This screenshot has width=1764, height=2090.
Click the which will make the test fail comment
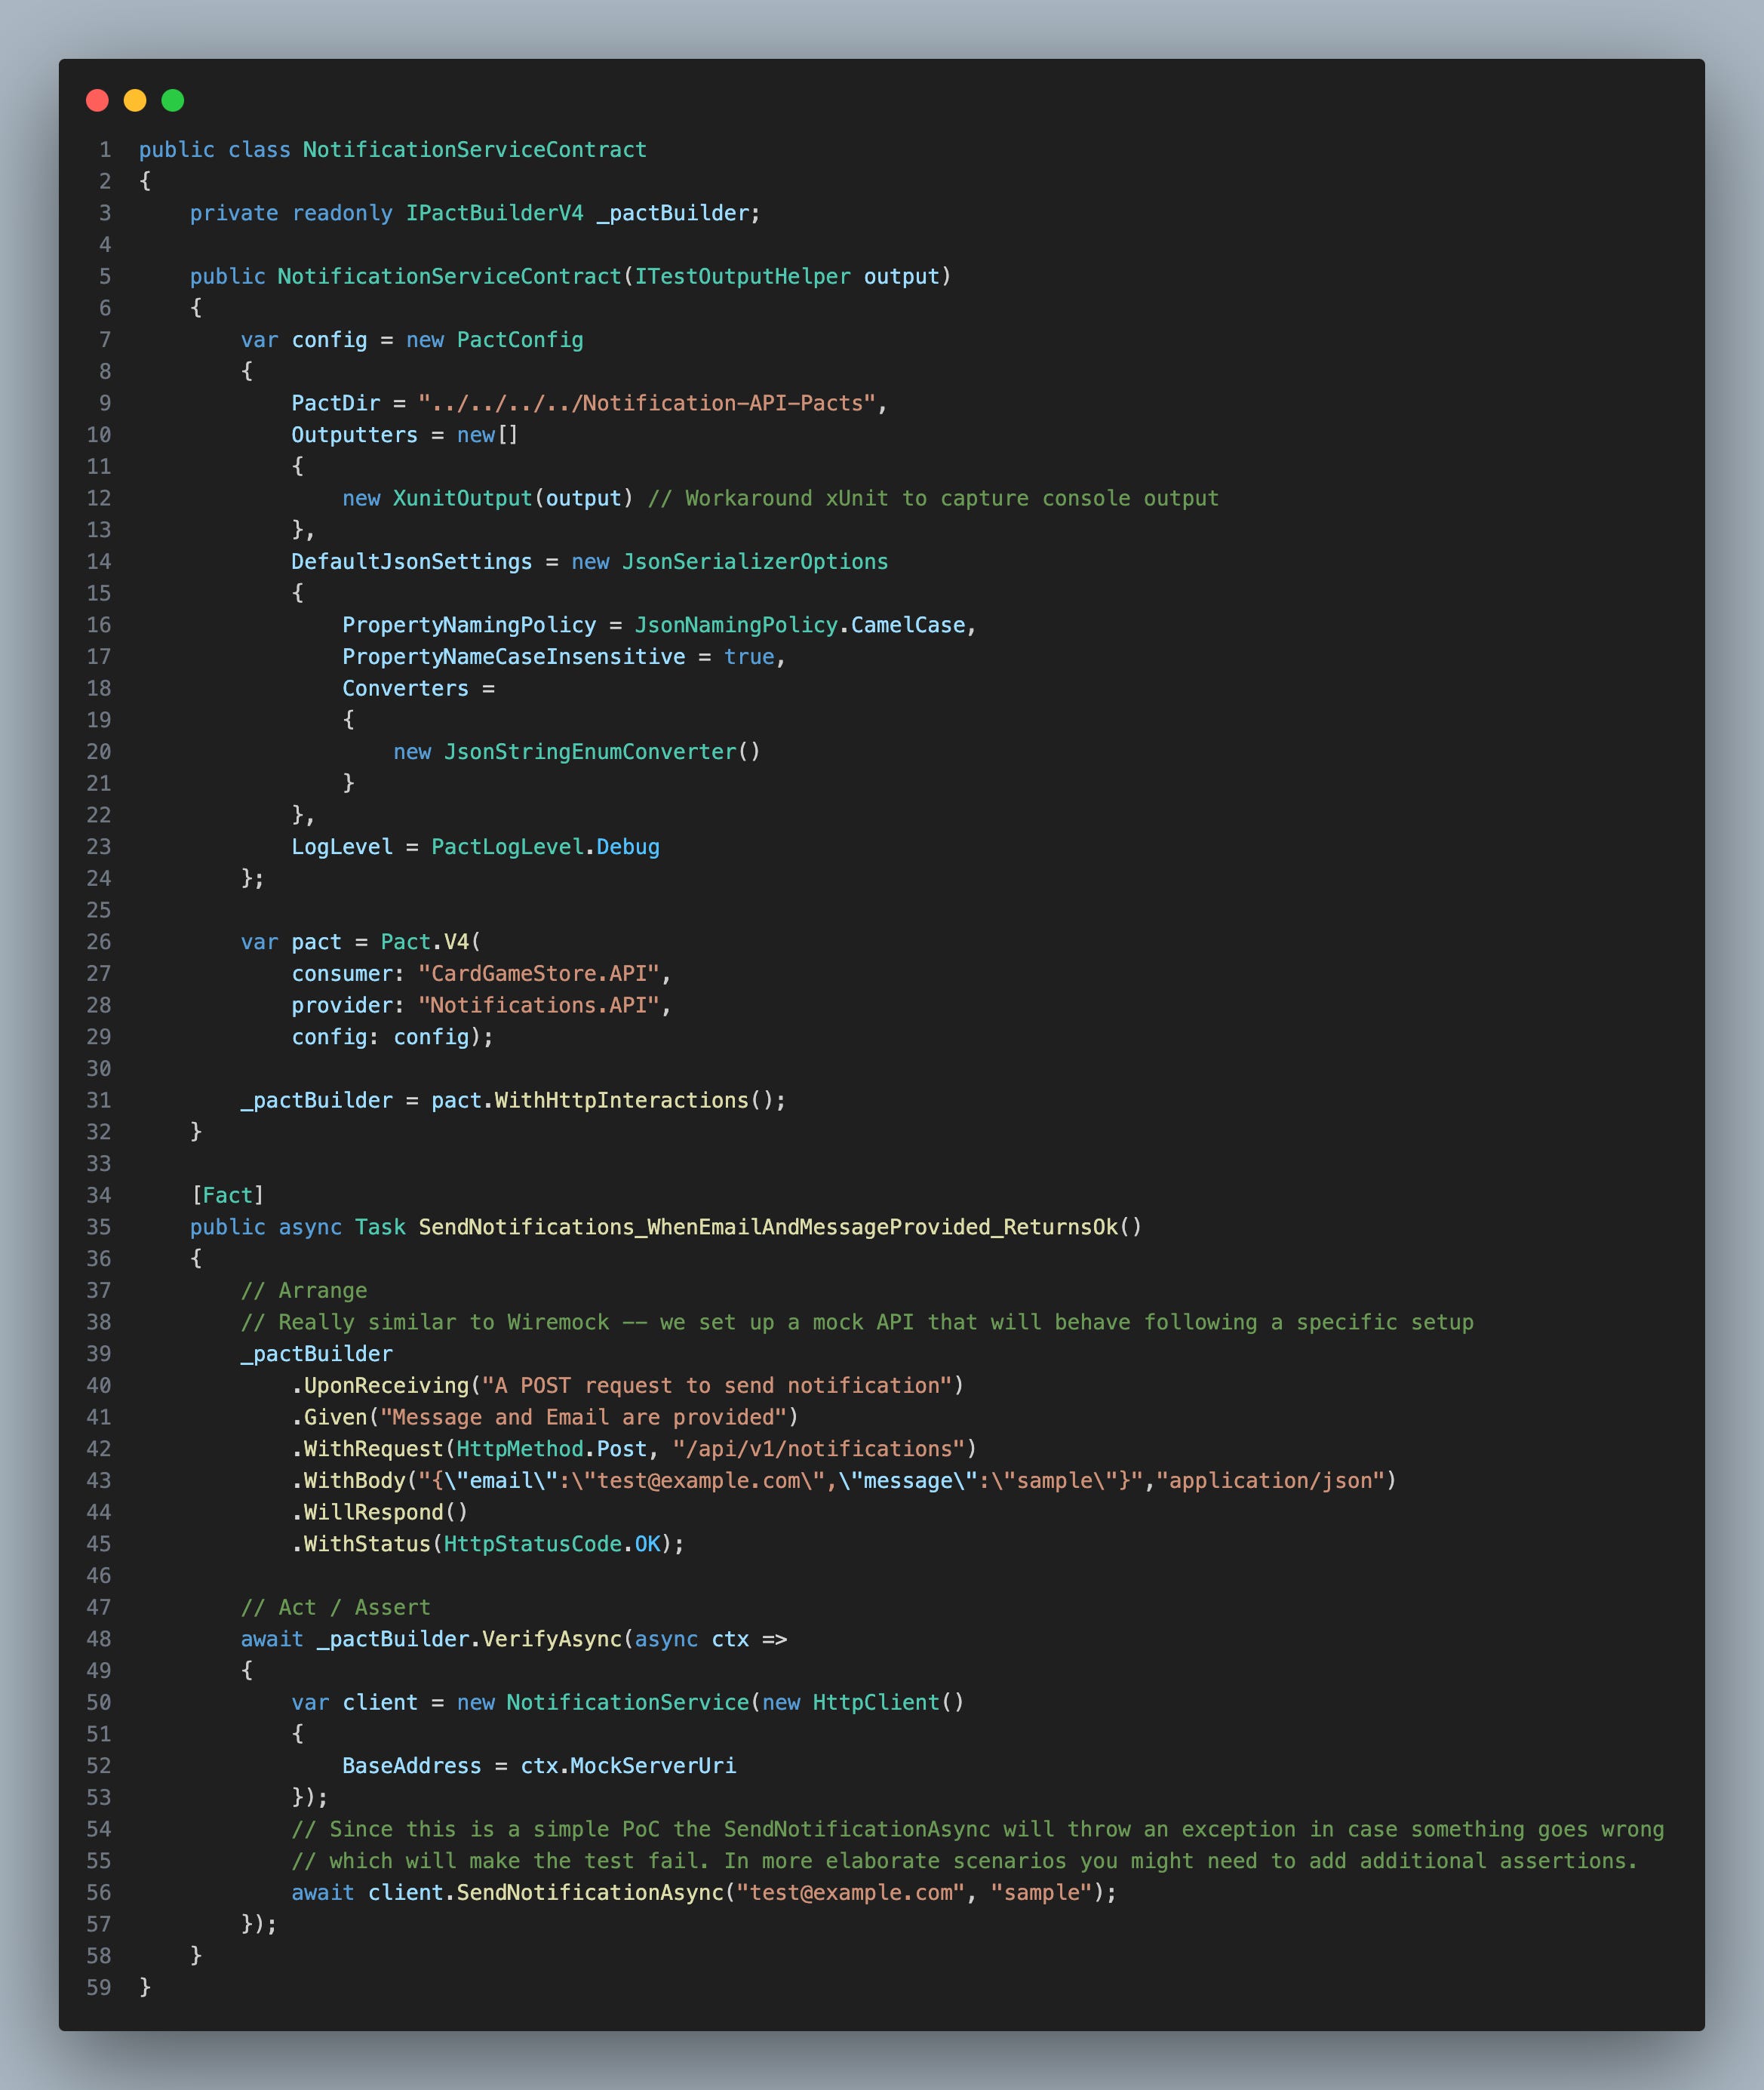[965, 1861]
